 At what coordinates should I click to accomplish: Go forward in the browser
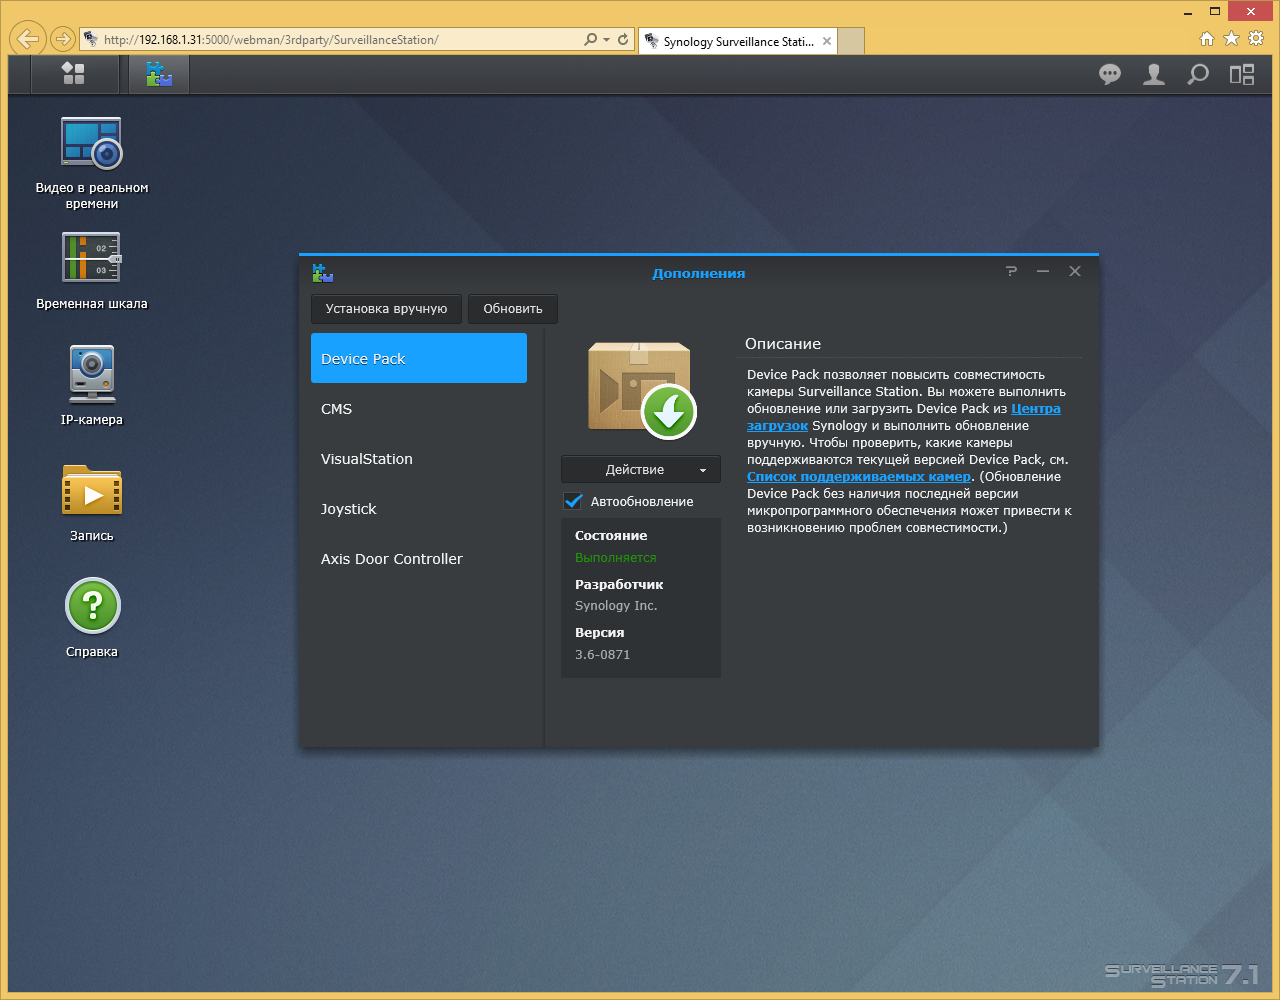[63, 39]
